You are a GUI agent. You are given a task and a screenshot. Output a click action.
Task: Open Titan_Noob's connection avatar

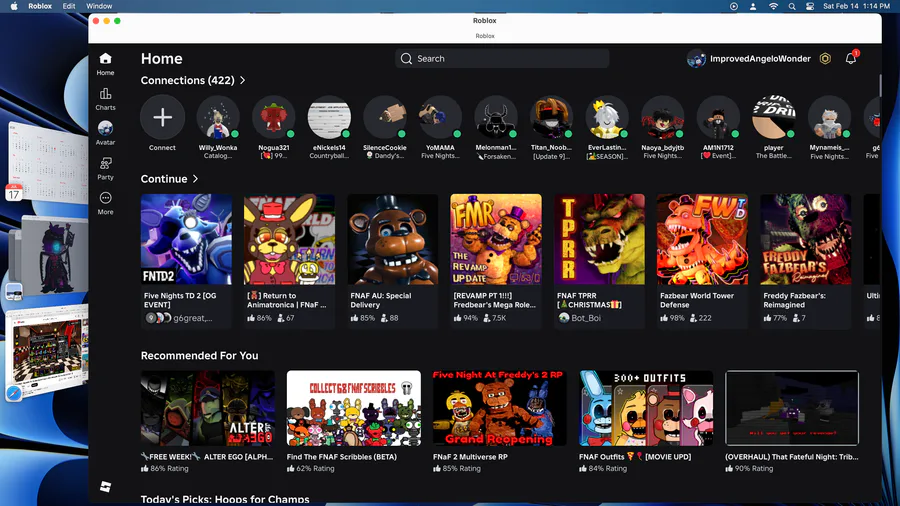click(x=551, y=117)
